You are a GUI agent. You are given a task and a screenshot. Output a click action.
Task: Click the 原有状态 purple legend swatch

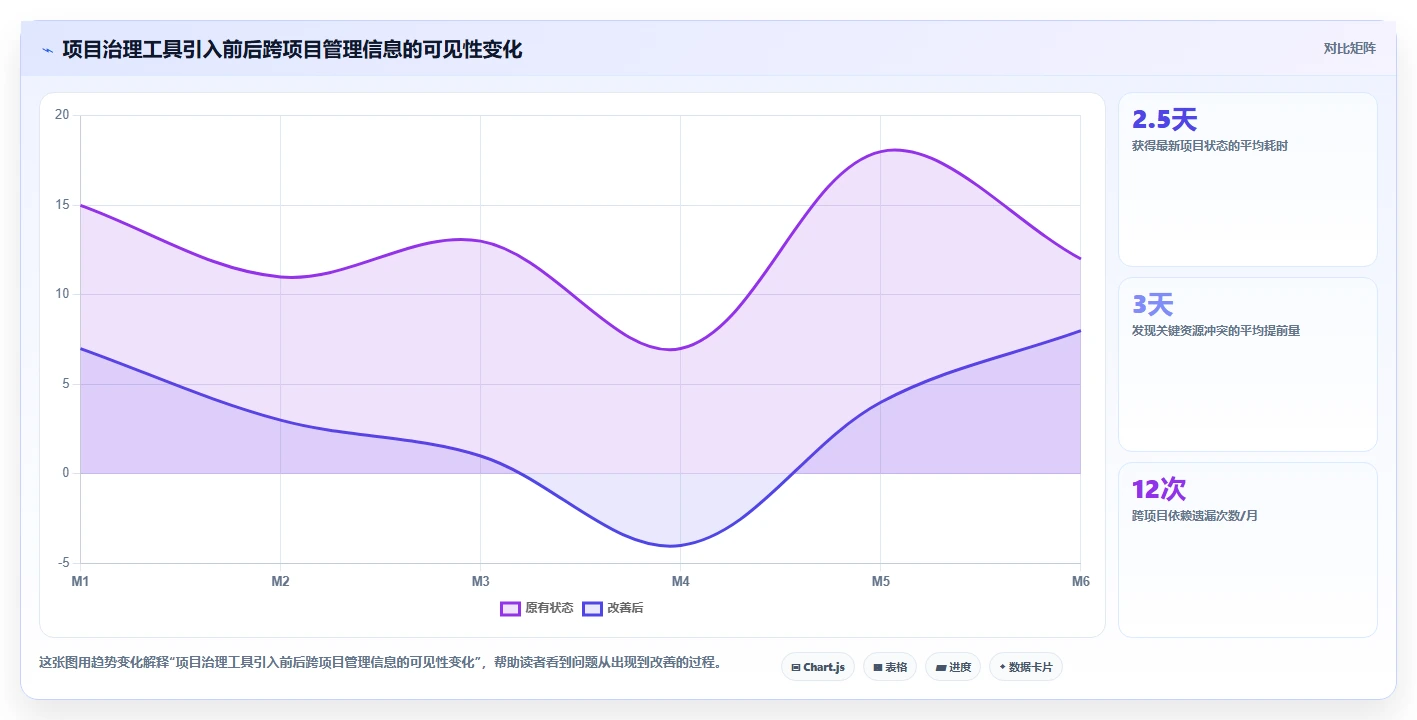tap(511, 608)
